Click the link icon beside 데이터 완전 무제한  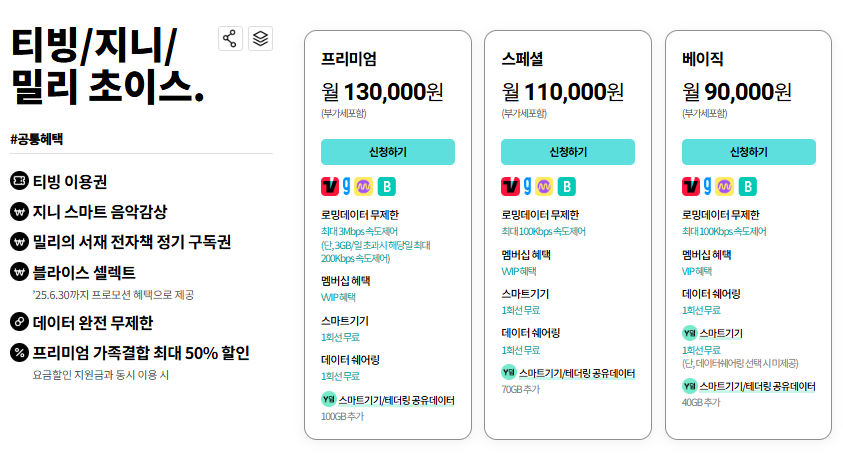click(x=19, y=322)
